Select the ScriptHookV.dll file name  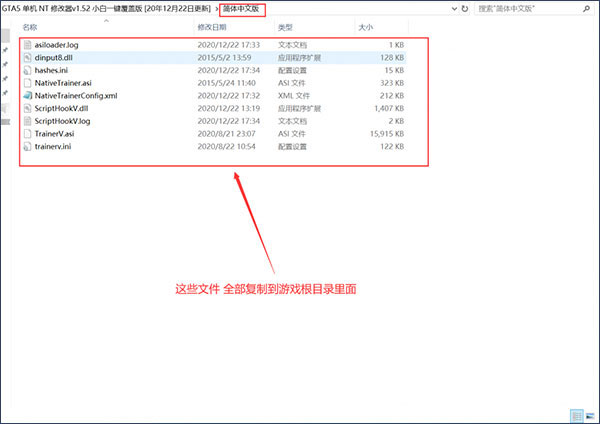tap(61, 108)
